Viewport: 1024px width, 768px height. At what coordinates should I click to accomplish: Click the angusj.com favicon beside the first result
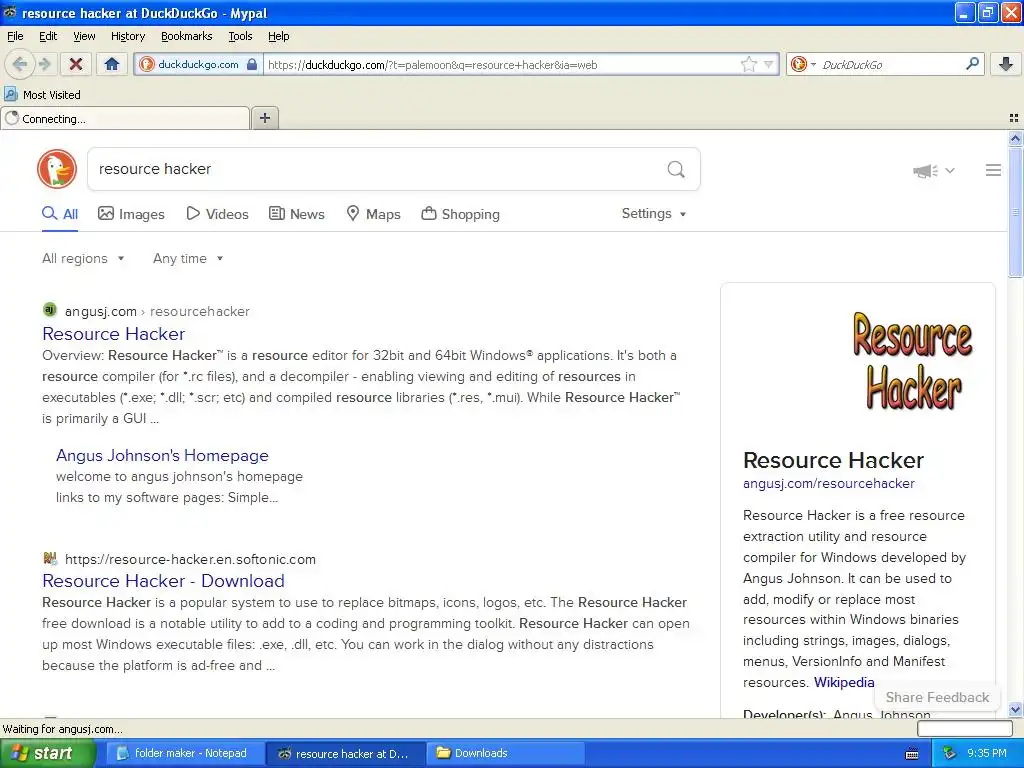pyautogui.click(x=50, y=310)
